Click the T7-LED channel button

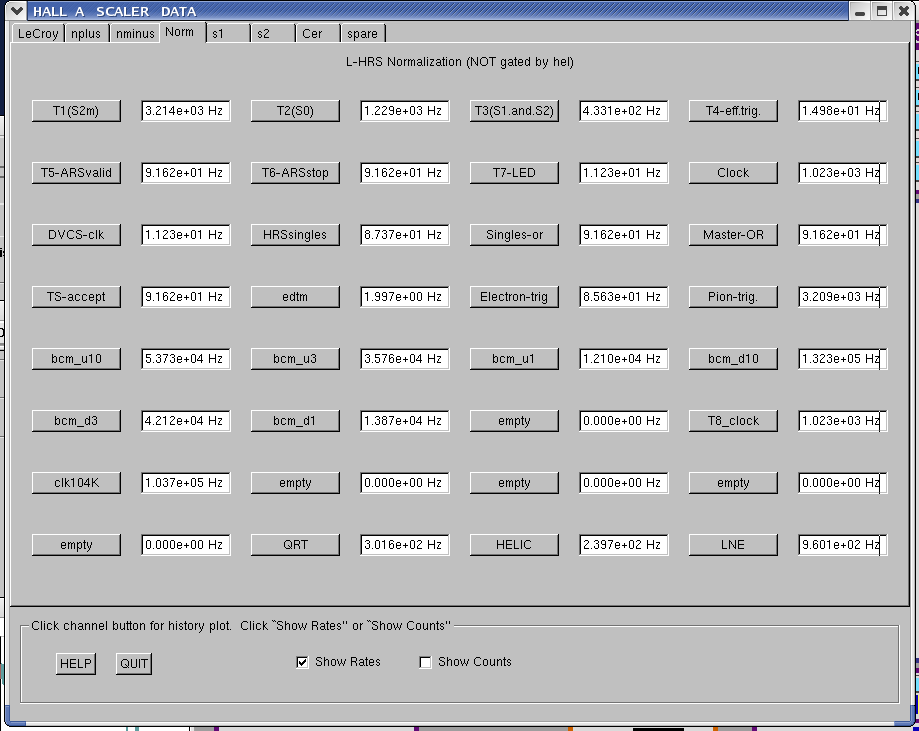514,173
